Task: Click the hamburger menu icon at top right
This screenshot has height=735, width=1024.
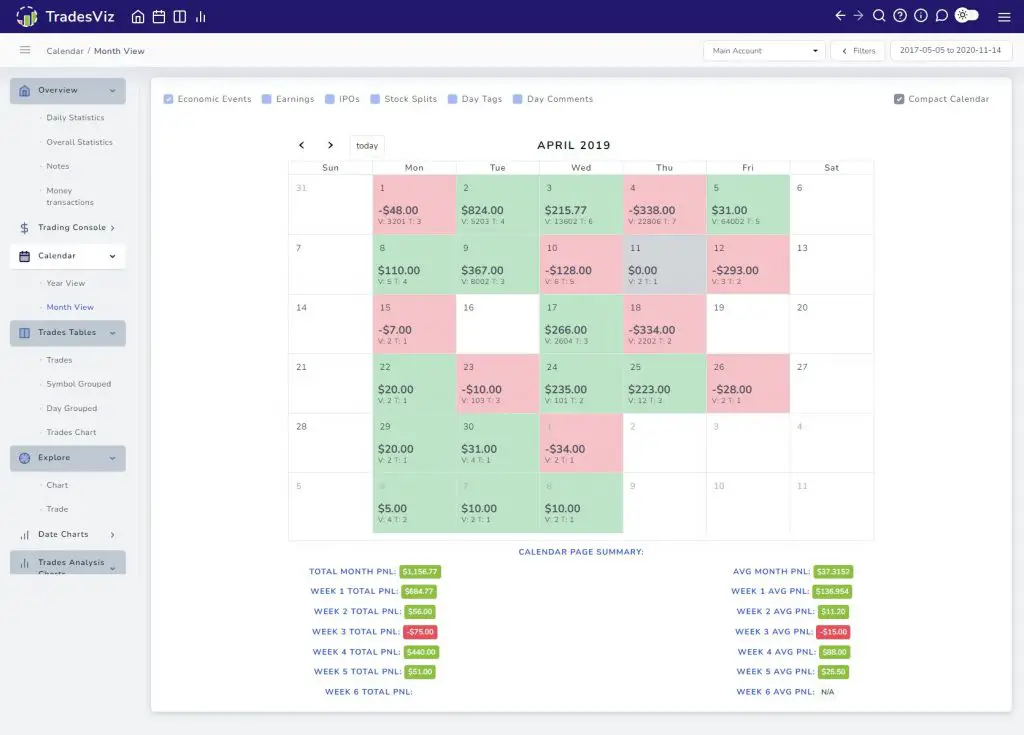Action: point(1004,16)
